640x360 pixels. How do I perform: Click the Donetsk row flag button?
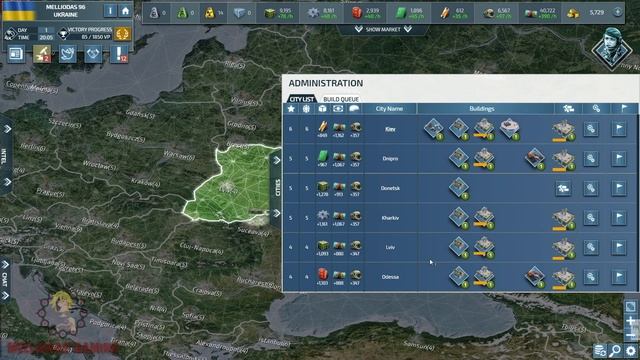tap(619, 188)
